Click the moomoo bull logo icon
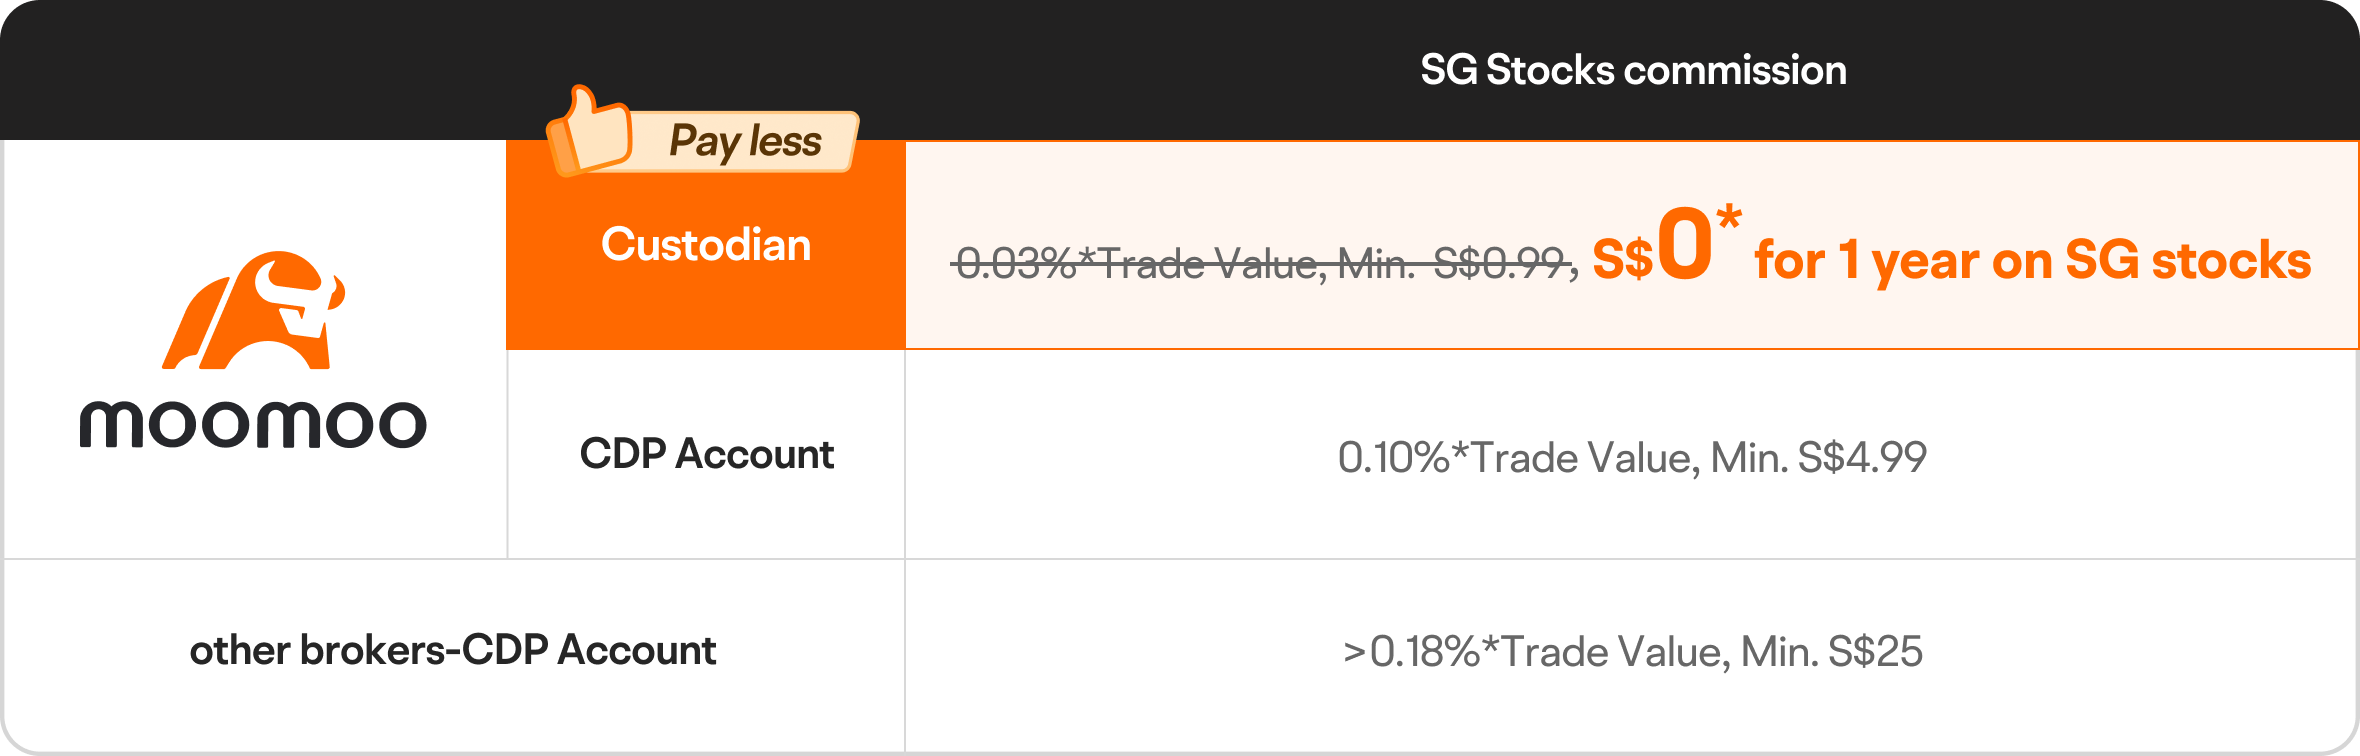The image size is (2360, 756). (x=254, y=311)
